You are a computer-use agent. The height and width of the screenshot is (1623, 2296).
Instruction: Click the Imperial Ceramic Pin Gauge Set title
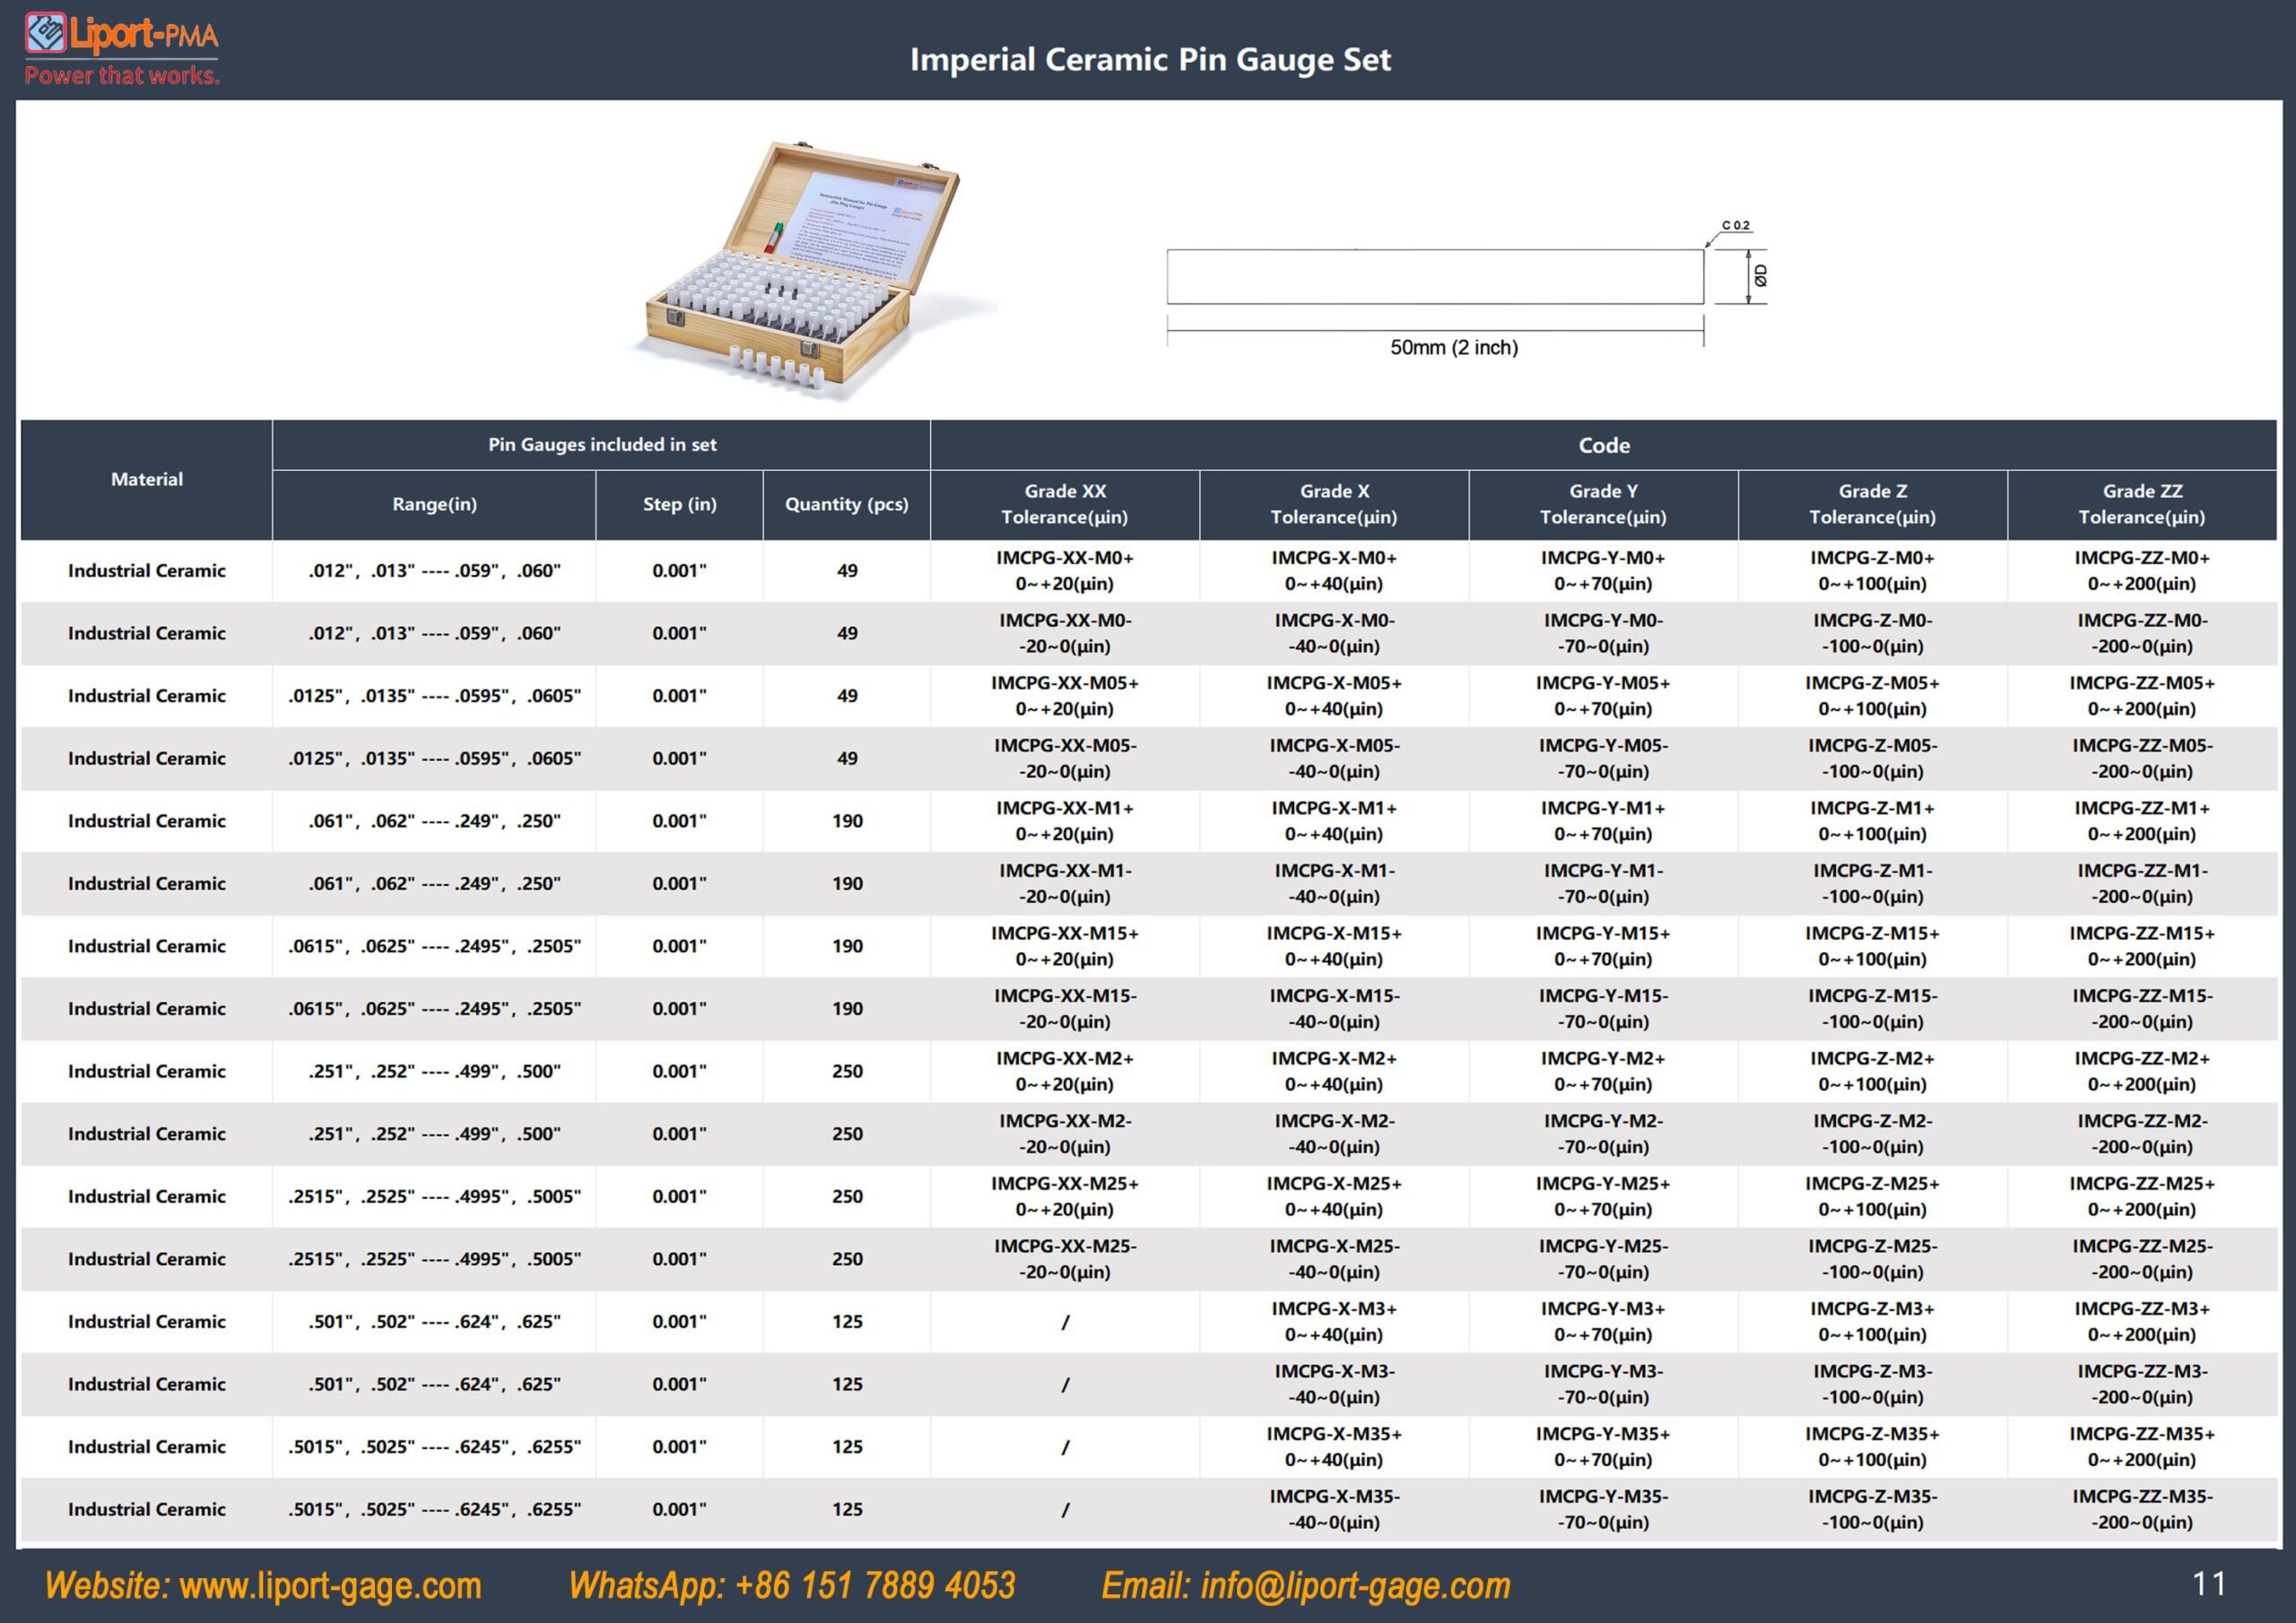pos(1150,59)
